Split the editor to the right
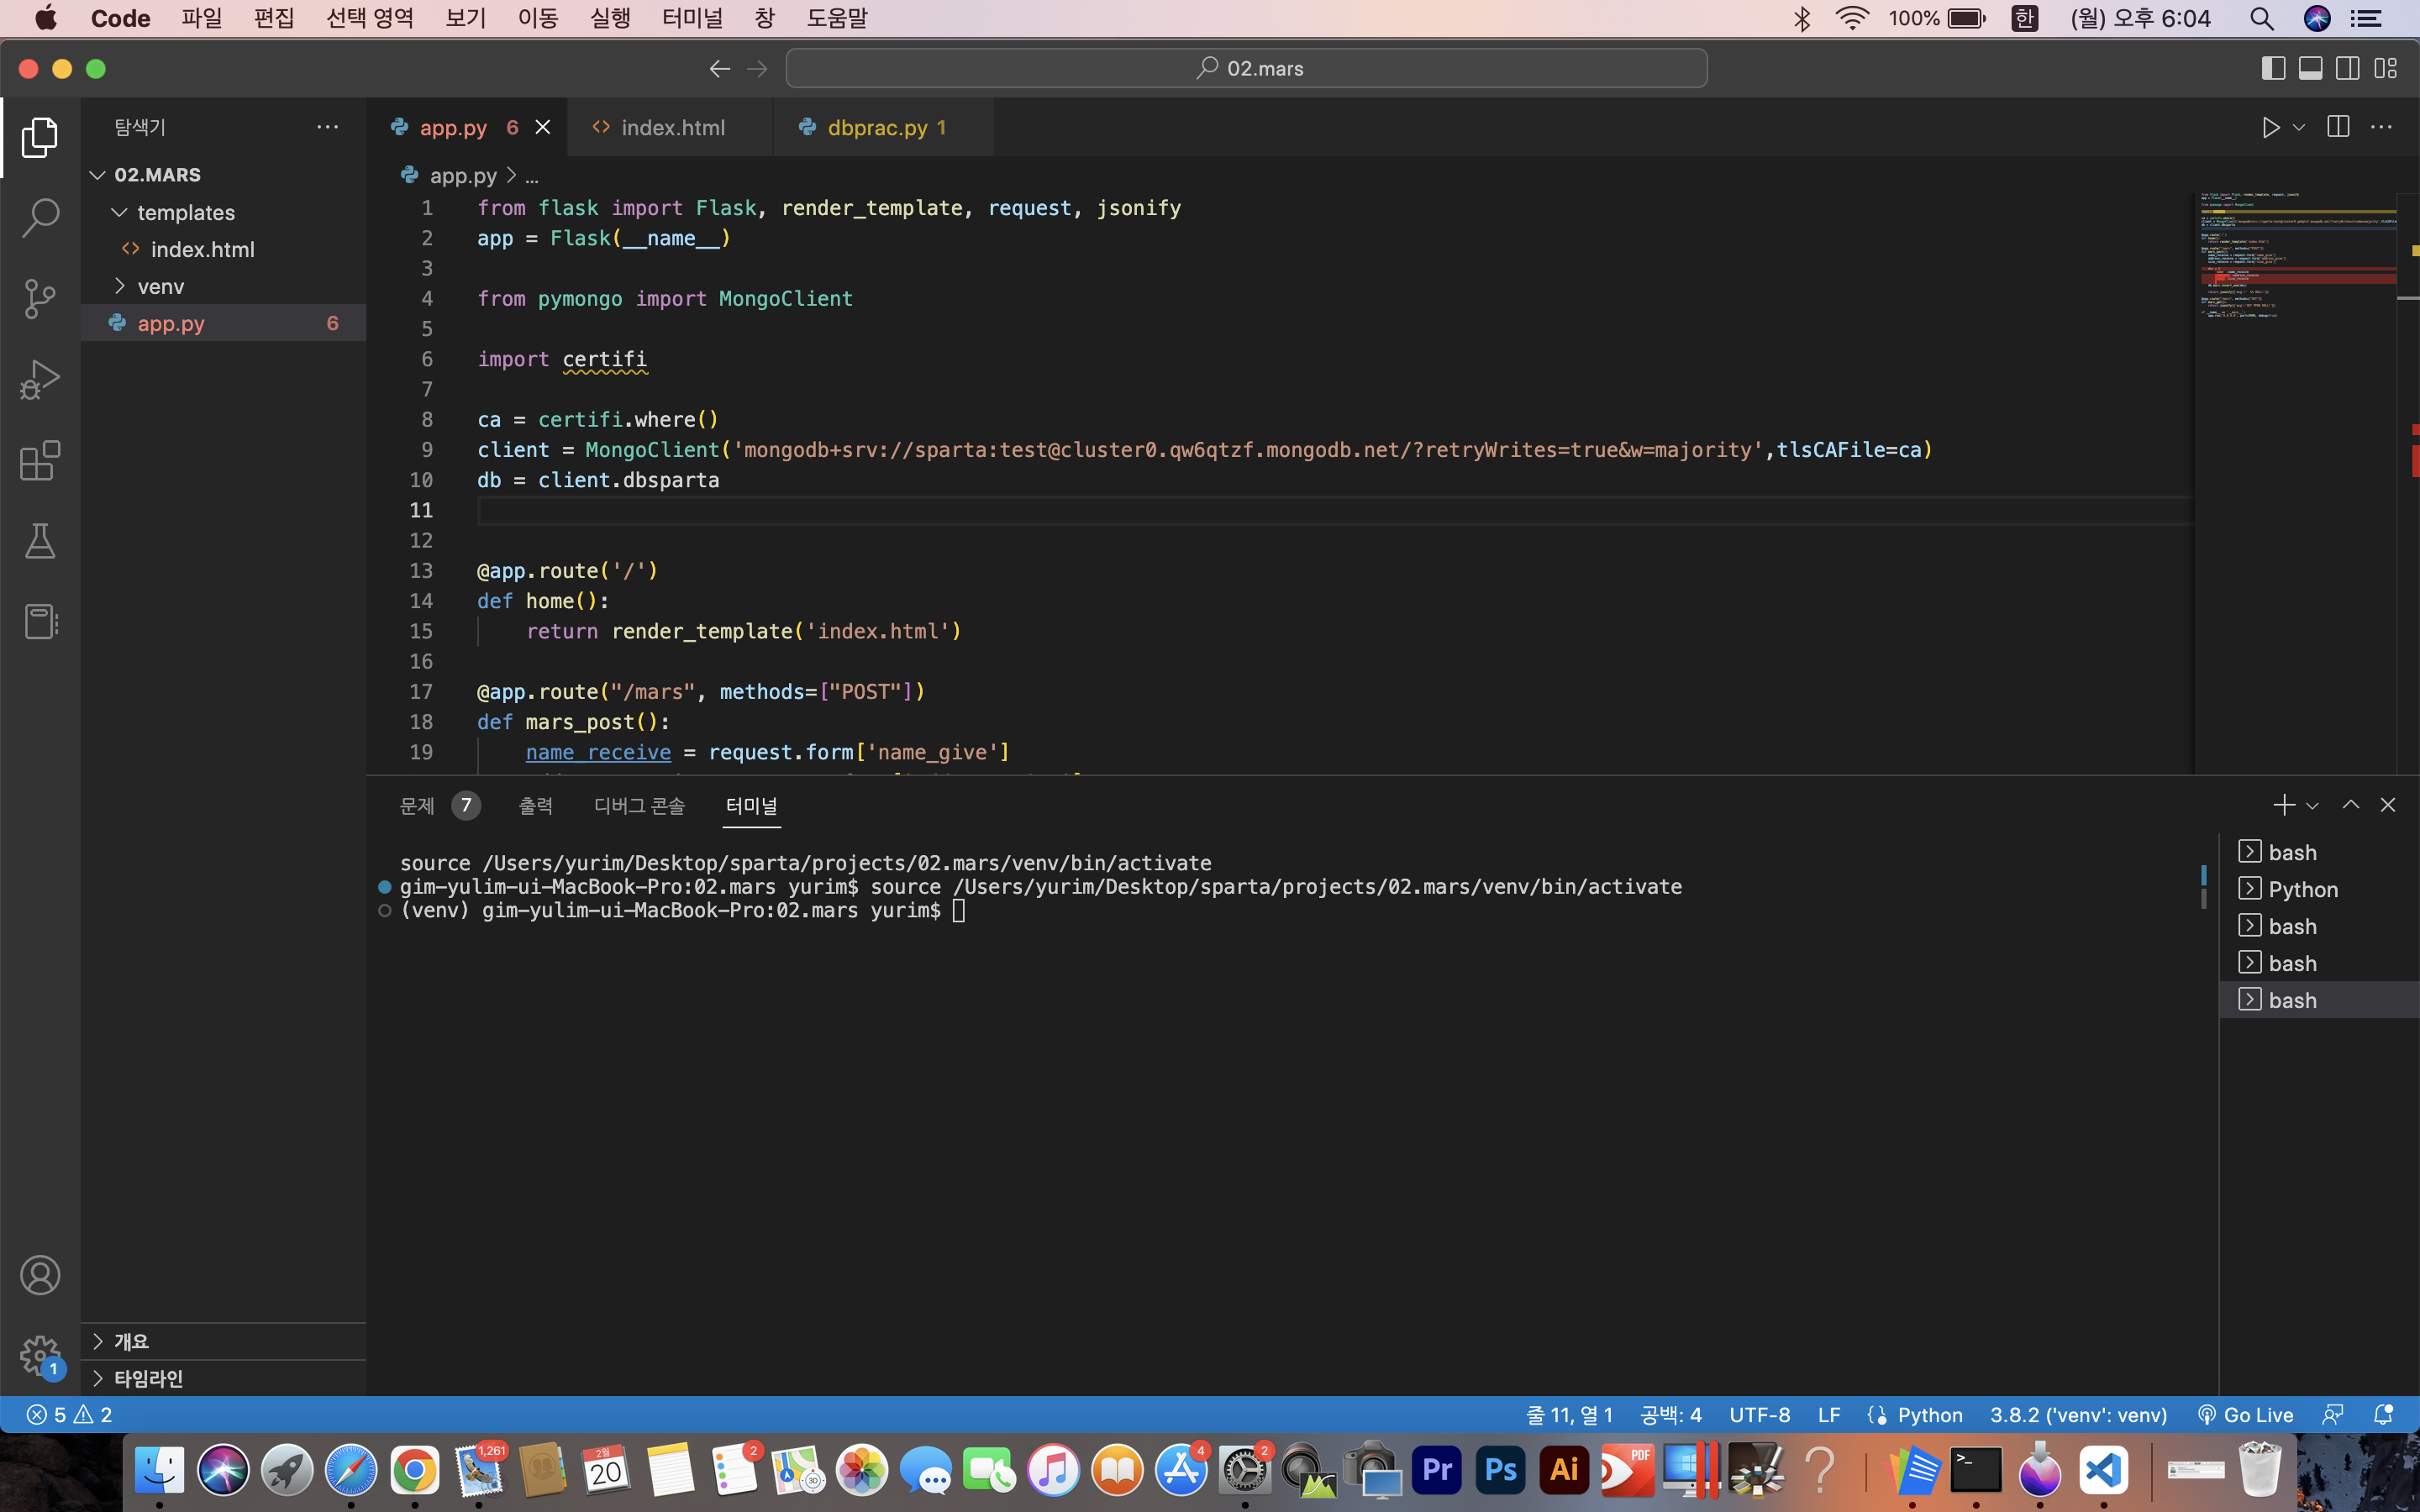 pyautogui.click(x=2338, y=127)
